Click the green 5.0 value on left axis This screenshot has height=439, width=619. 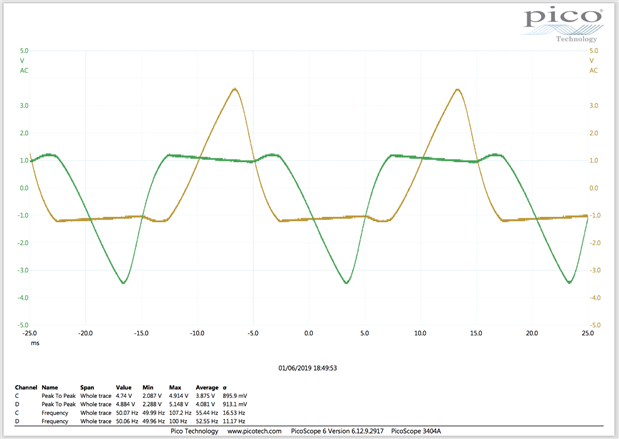pyautogui.click(x=24, y=50)
